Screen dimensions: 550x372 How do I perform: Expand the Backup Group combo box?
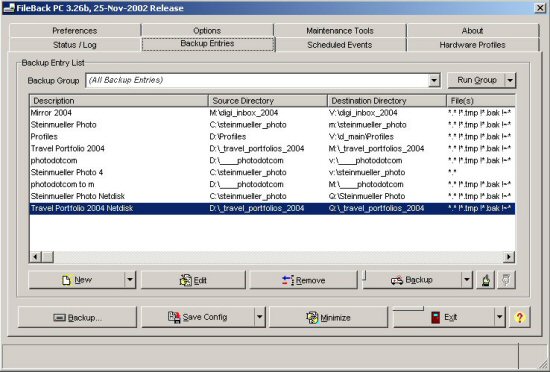[434, 81]
